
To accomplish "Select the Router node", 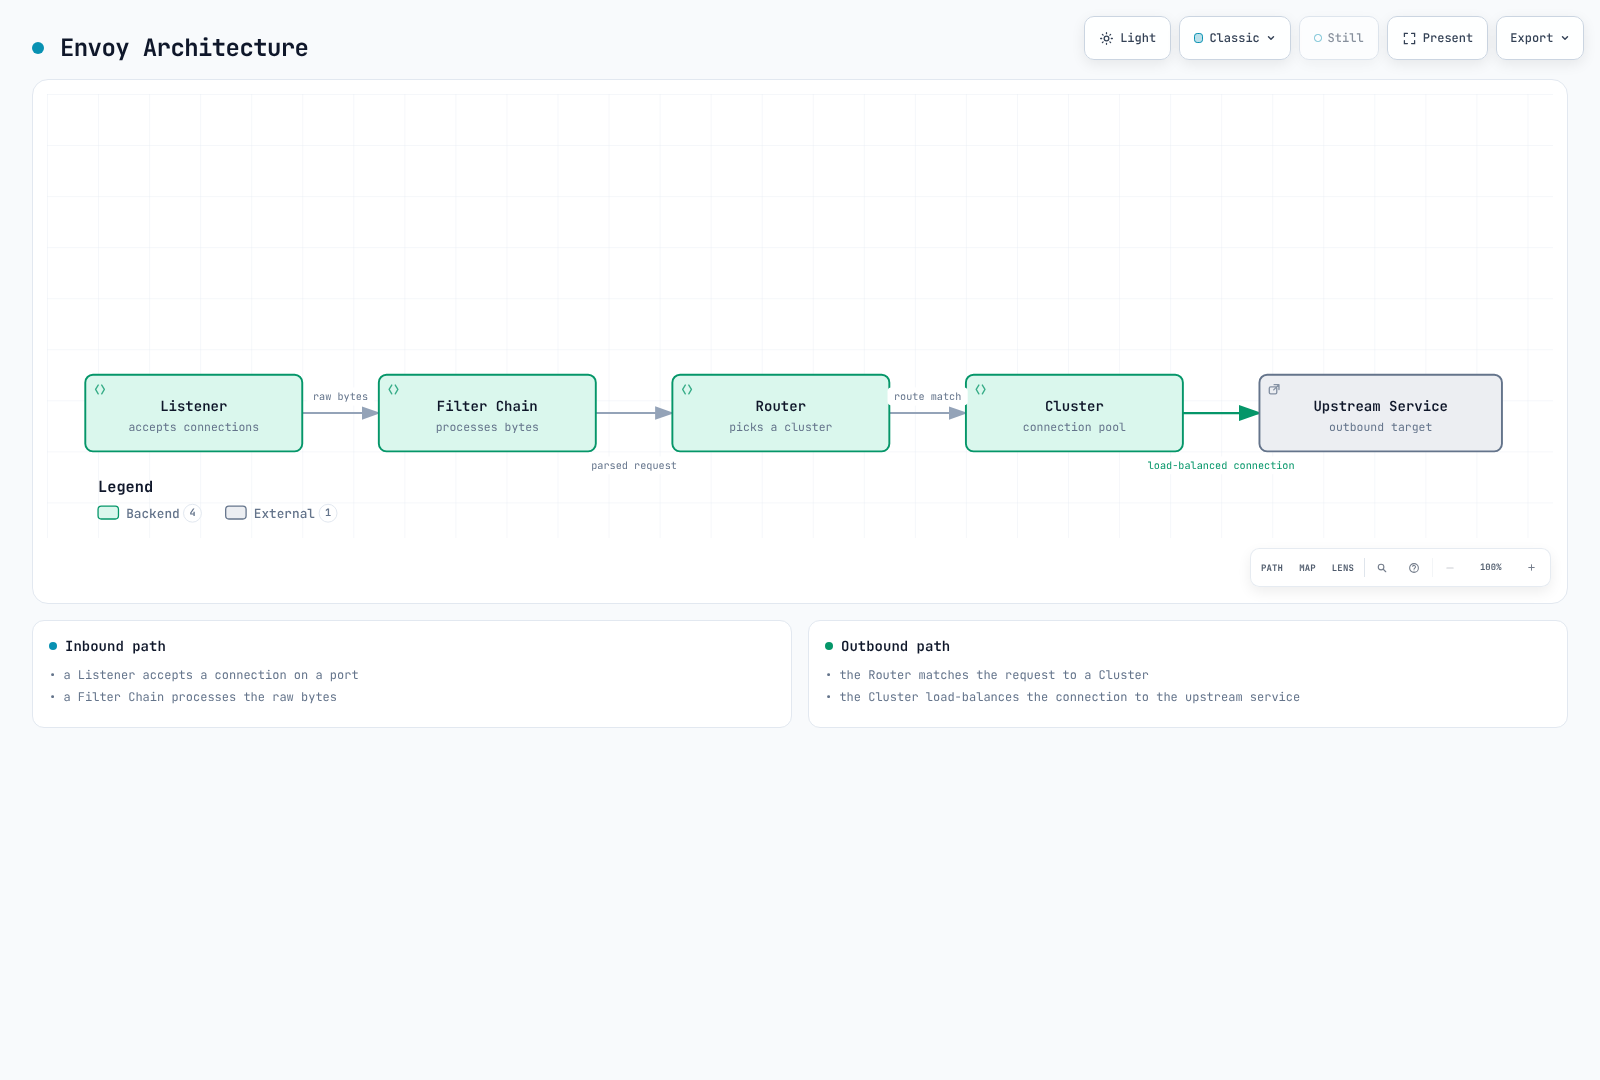I will (x=781, y=413).
